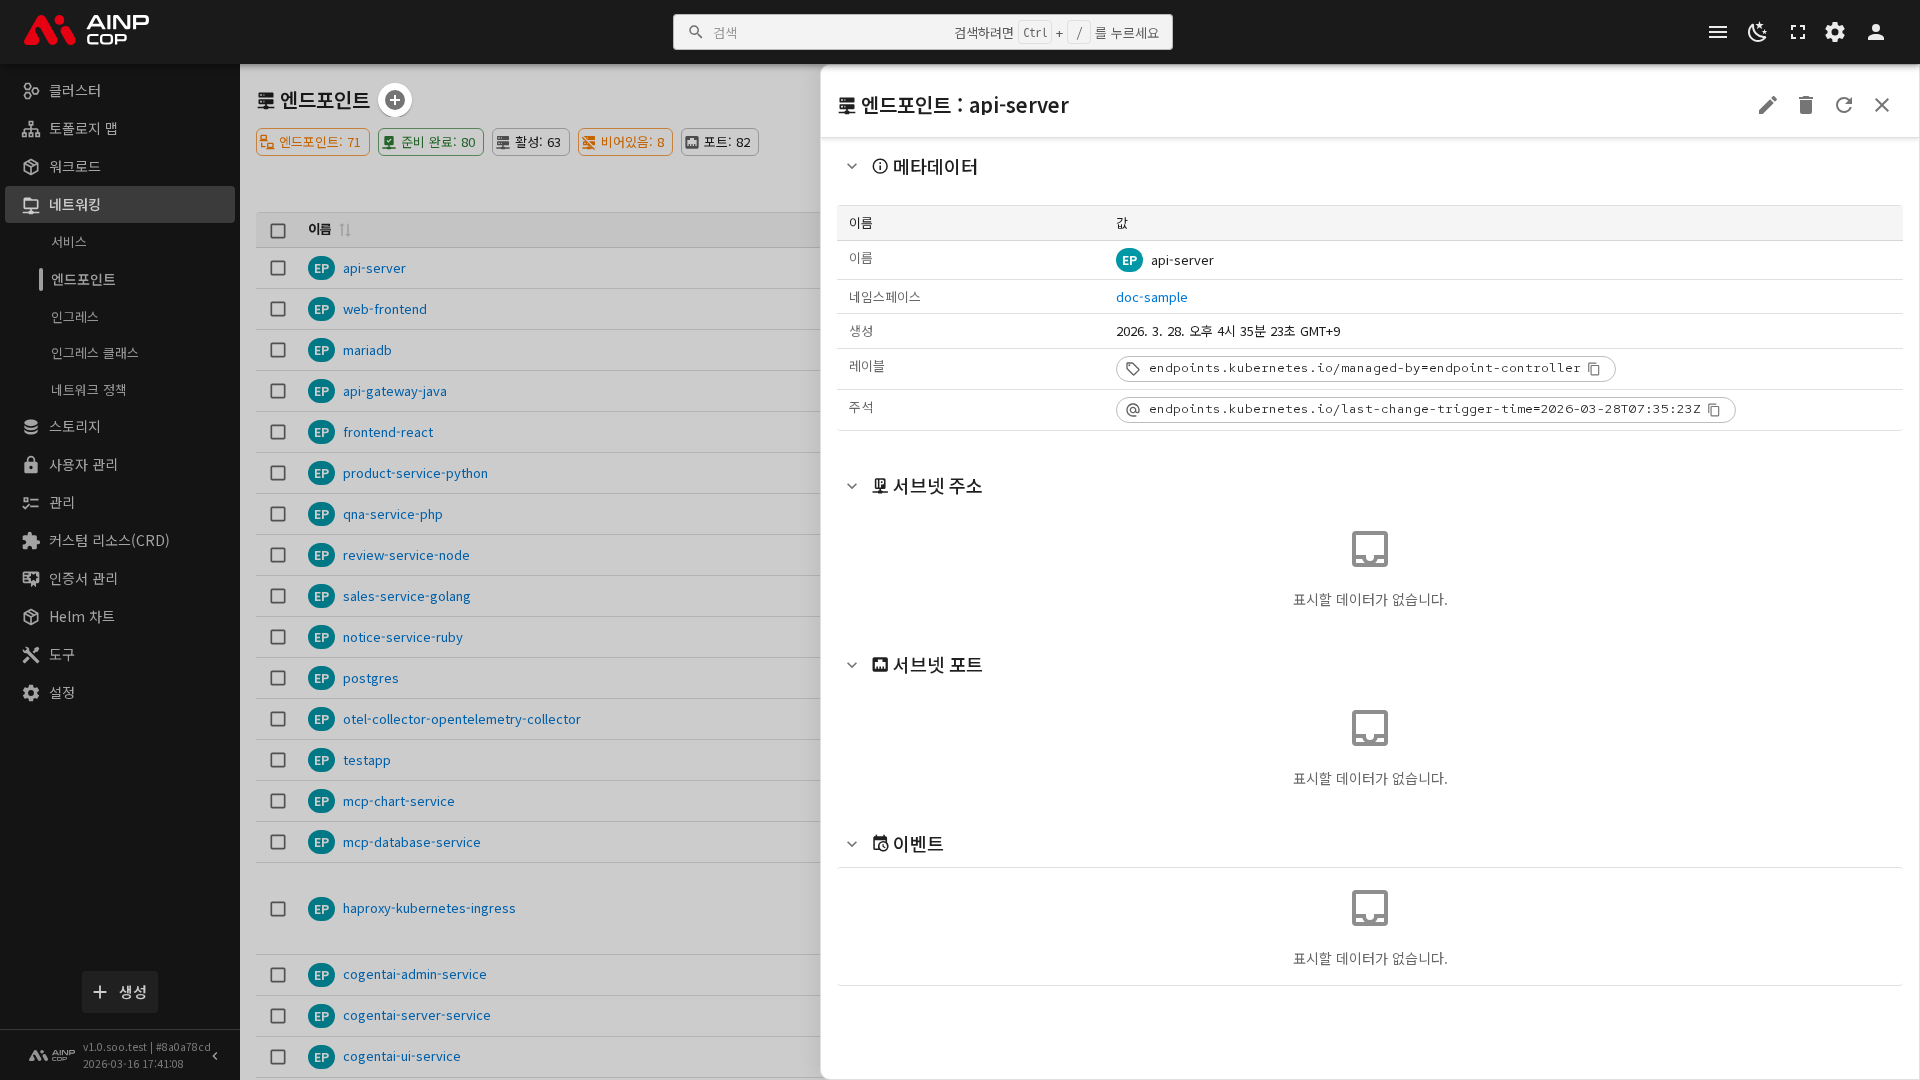Image resolution: width=1920 pixels, height=1080 pixels.
Task: Open the doc-sample namespace link
Action: tap(1151, 297)
